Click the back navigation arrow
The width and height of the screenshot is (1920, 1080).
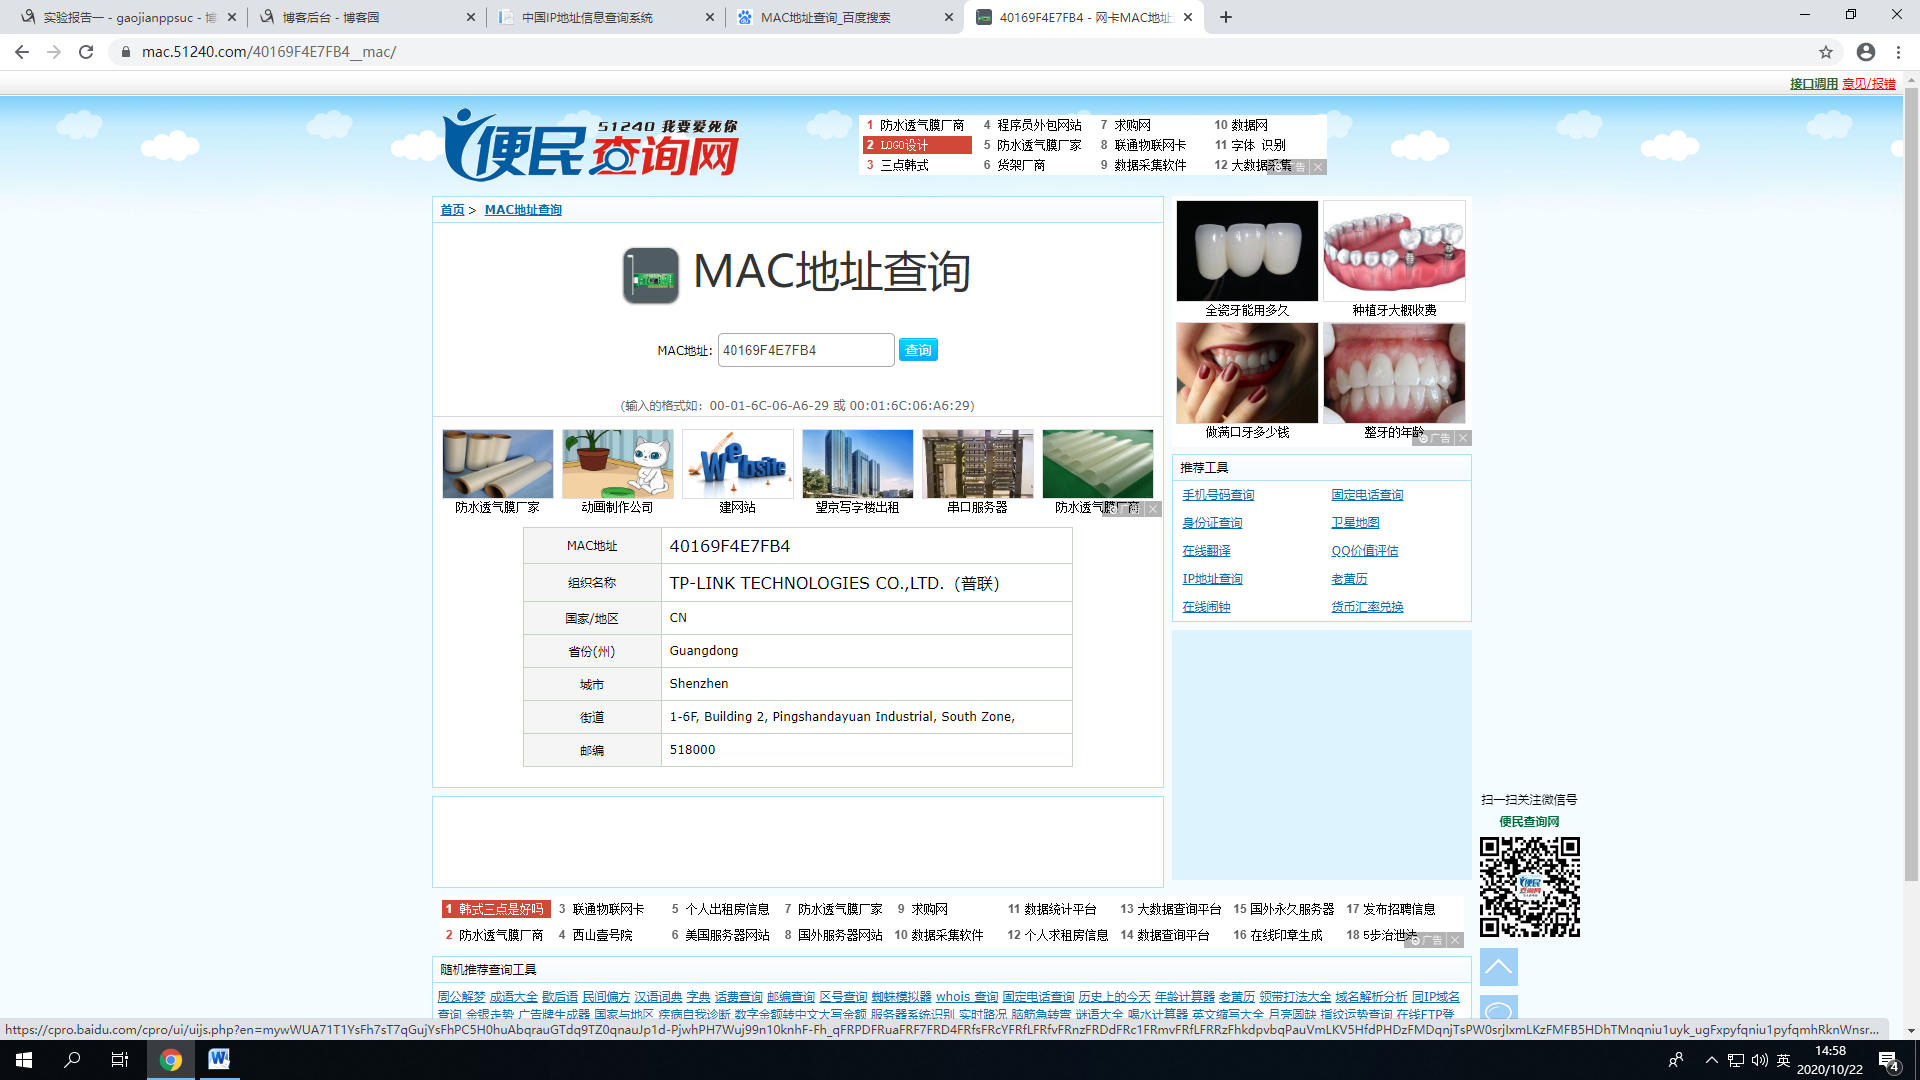pyautogui.click(x=22, y=52)
